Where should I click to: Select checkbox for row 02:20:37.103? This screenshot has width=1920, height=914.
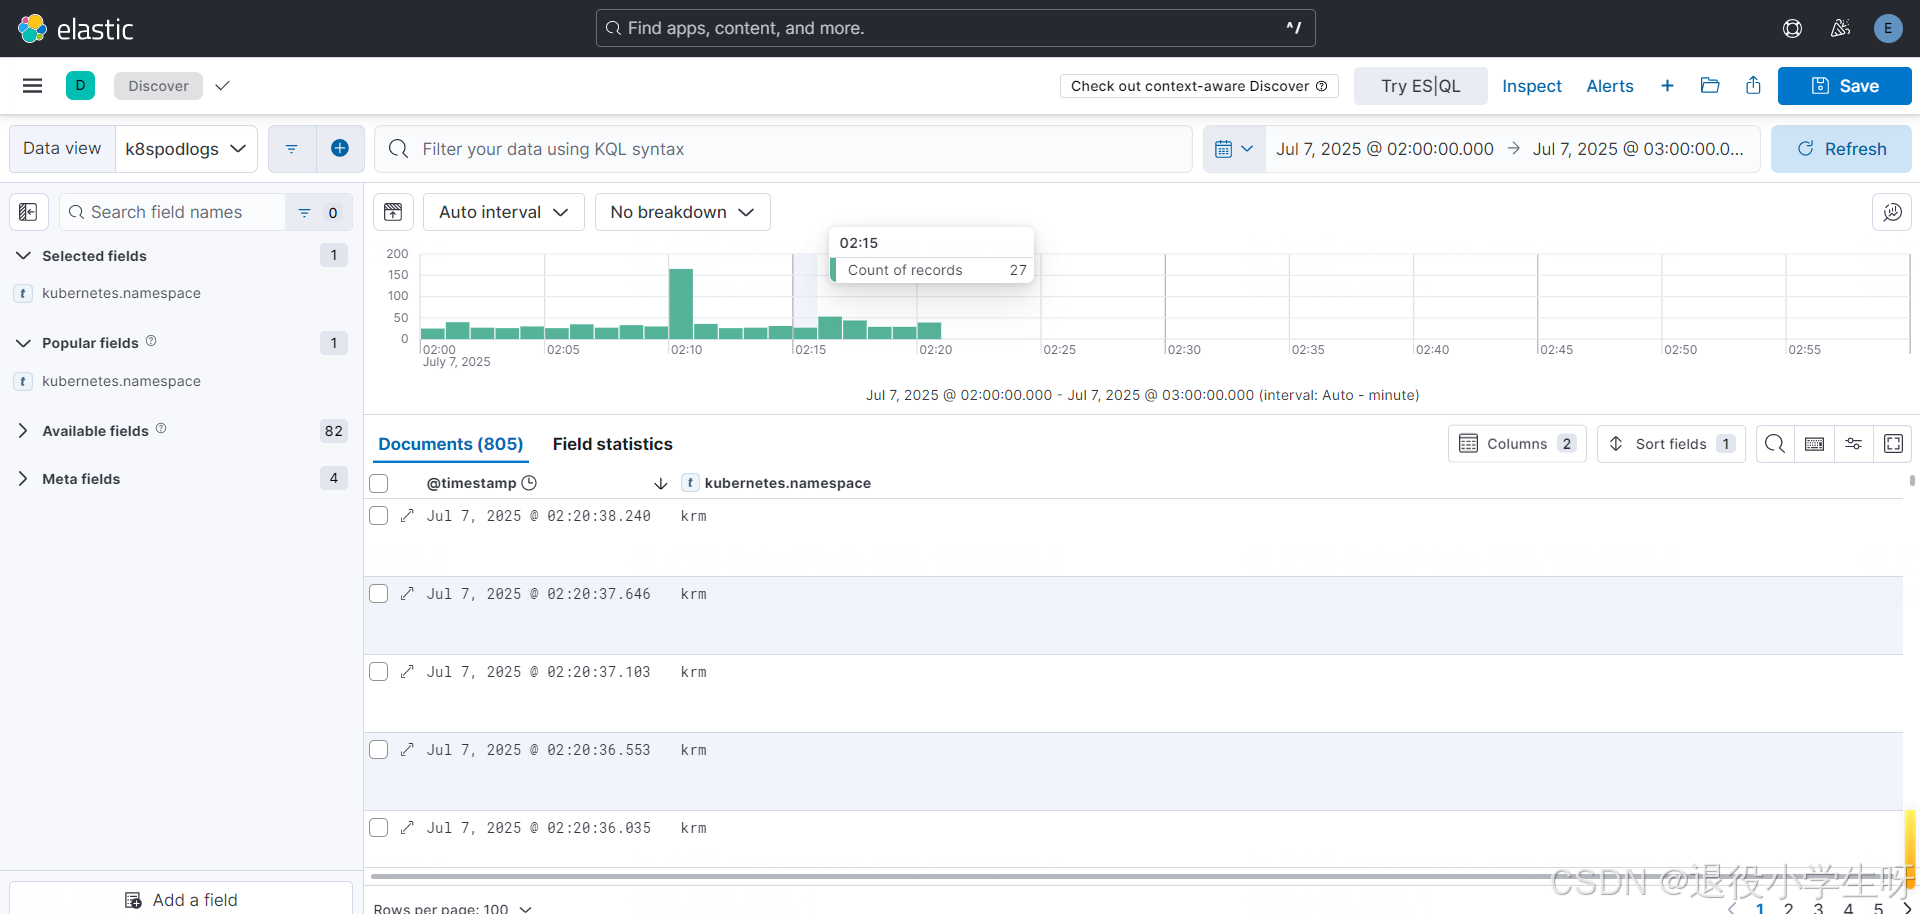tap(379, 672)
